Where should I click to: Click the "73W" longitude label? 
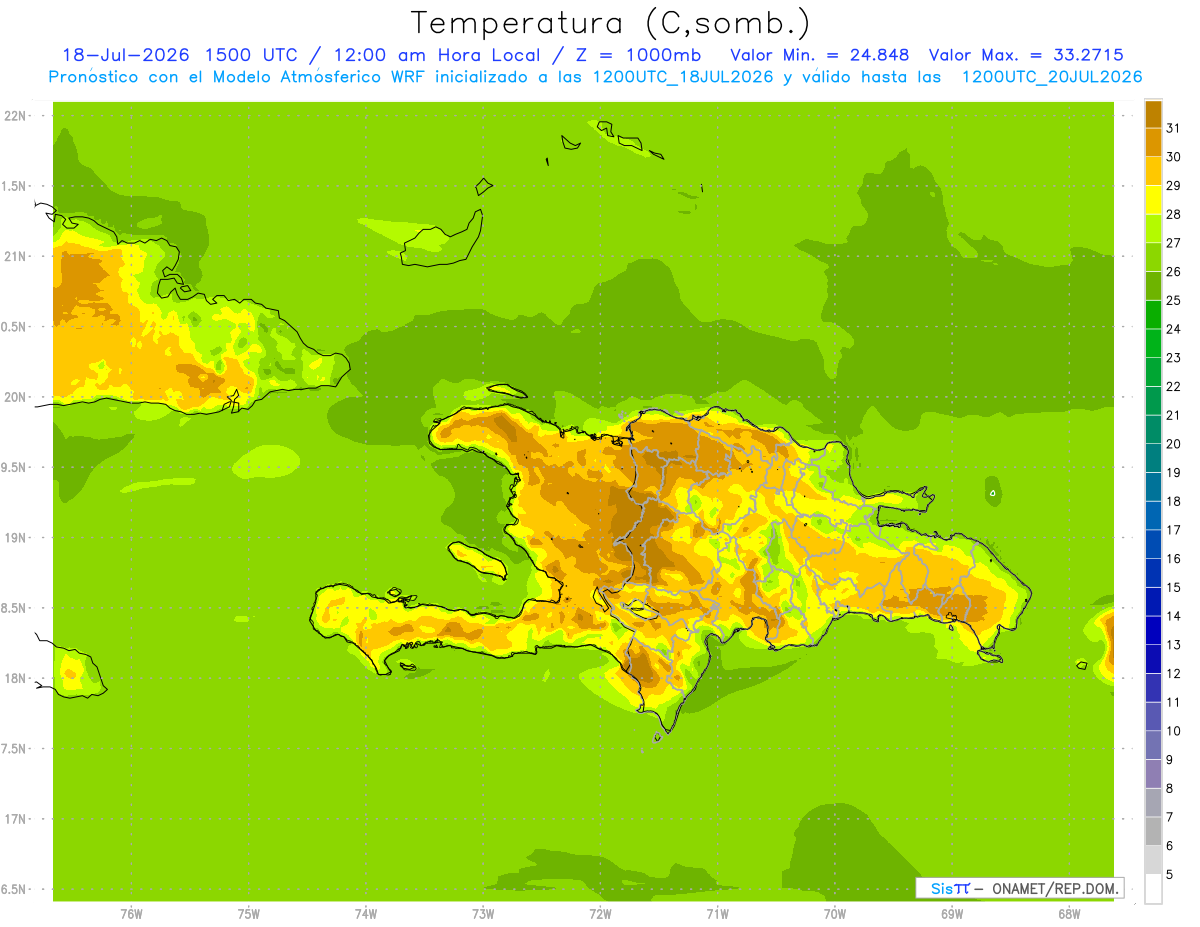pyautogui.click(x=483, y=913)
